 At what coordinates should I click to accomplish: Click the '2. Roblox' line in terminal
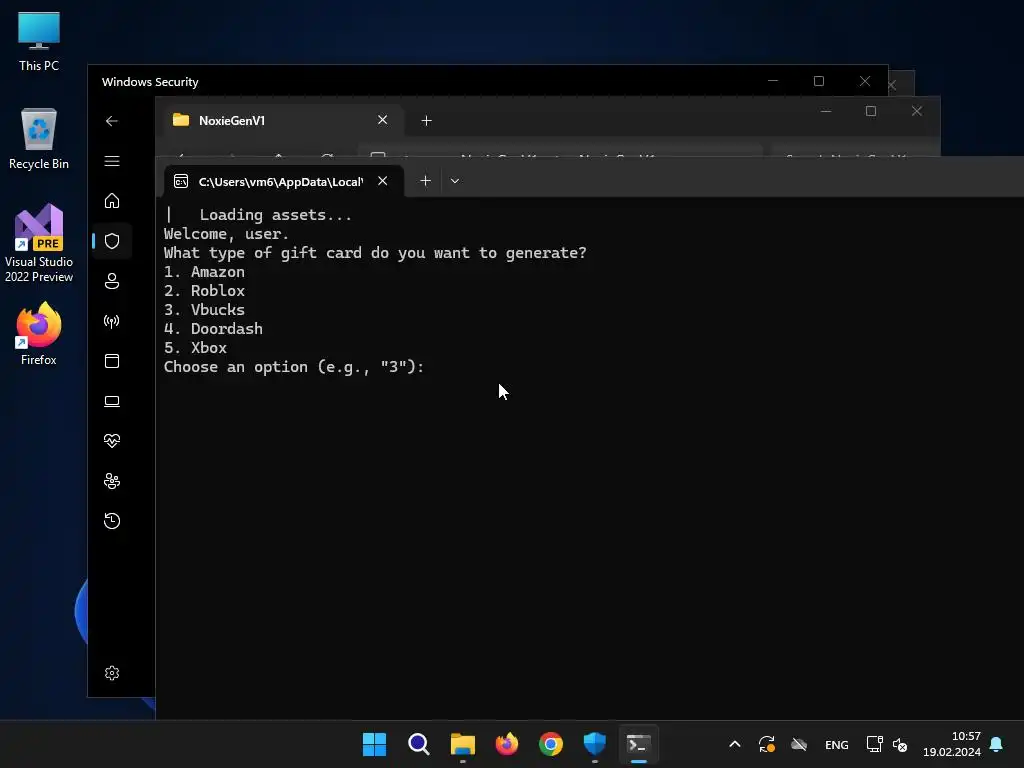(x=204, y=291)
